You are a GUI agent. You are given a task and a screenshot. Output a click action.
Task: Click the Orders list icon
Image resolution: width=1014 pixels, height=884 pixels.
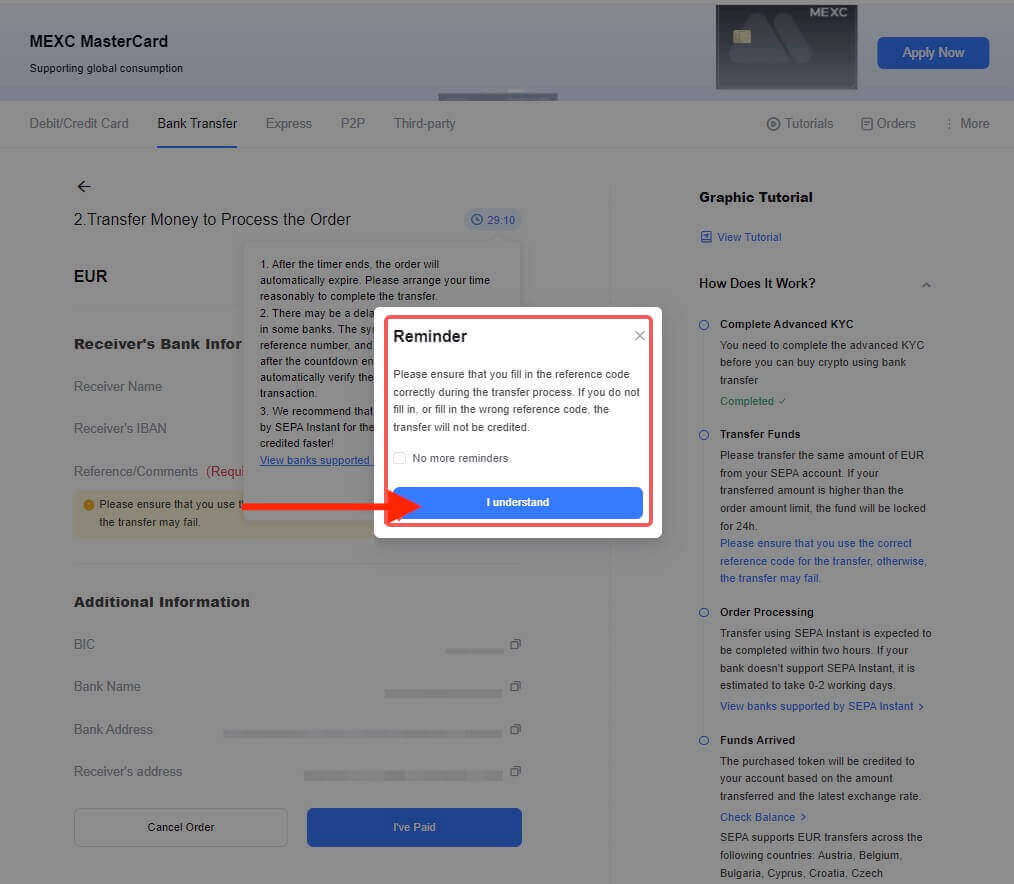click(x=867, y=124)
